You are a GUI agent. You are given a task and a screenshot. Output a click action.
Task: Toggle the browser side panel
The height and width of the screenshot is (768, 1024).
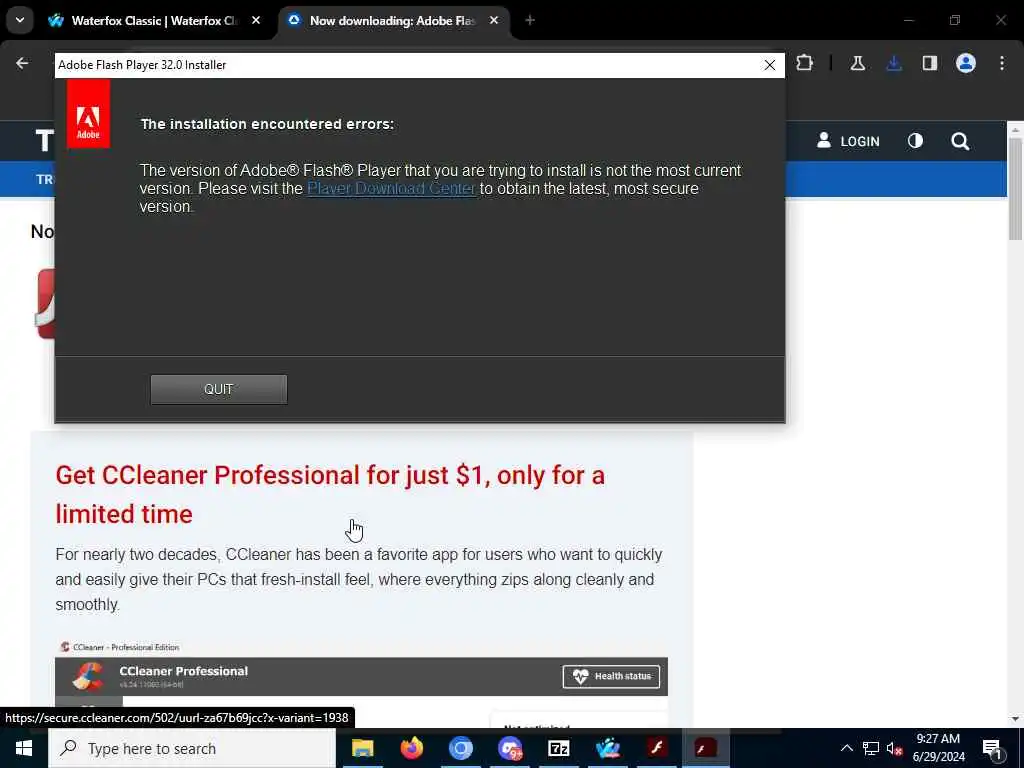tap(930, 63)
